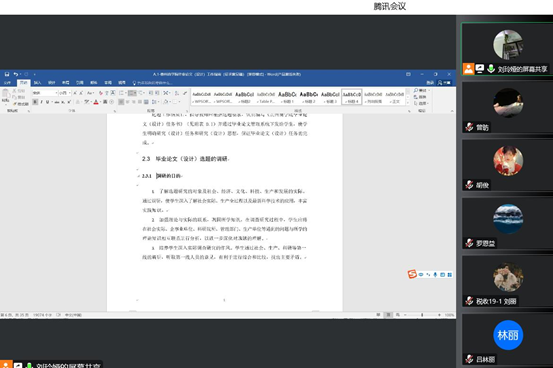Image resolution: width=553 pixels, height=368 pixels.
Task: Click the Format Painter brush icon
Action: (x=15, y=104)
